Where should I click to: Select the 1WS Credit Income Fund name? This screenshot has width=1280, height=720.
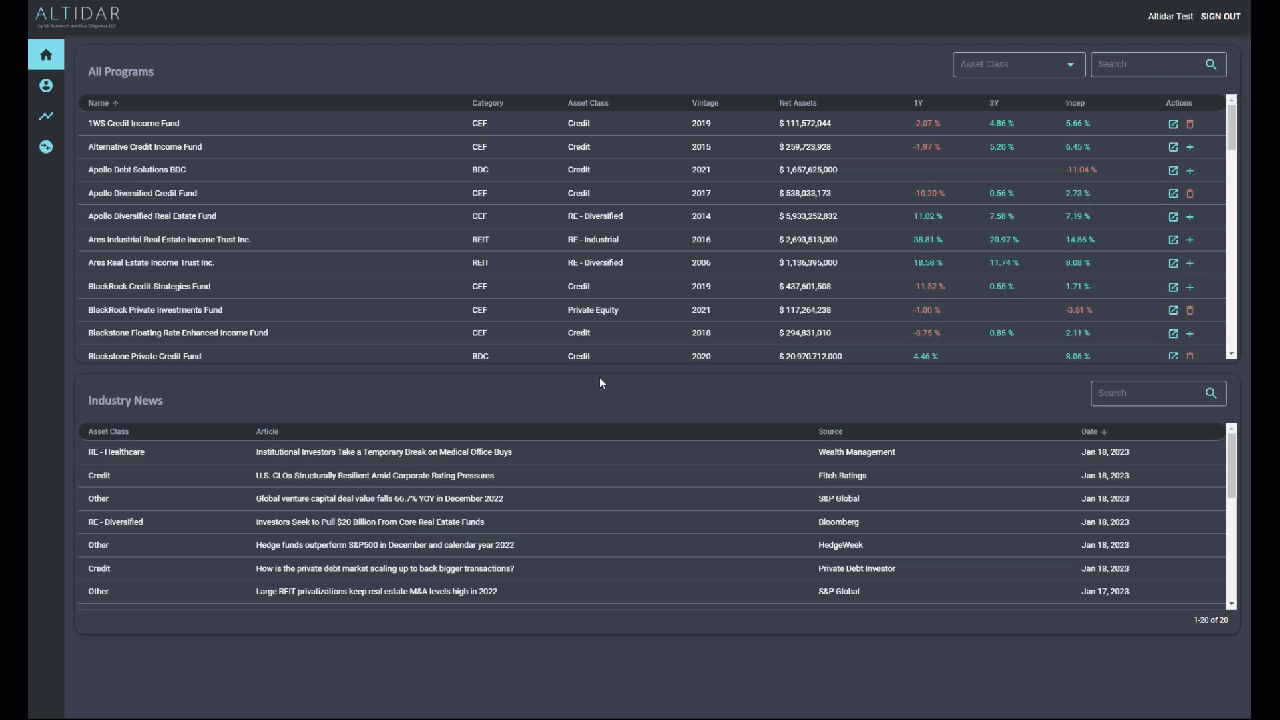134,124
